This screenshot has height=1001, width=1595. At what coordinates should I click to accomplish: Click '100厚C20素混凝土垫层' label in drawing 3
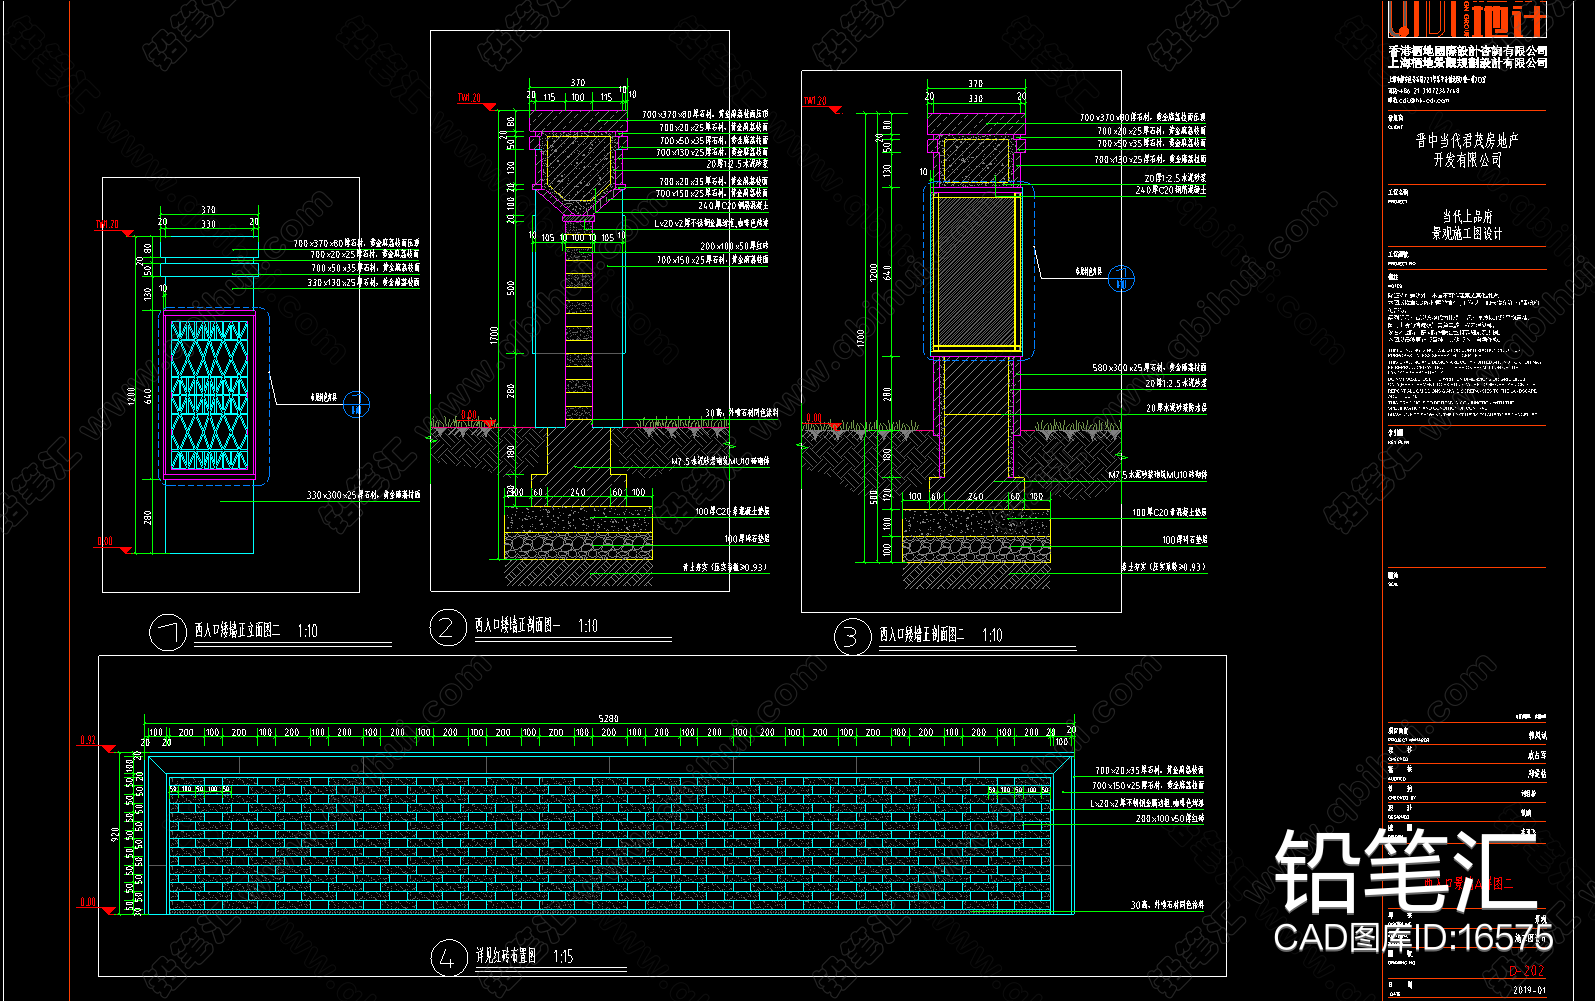(1169, 513)
